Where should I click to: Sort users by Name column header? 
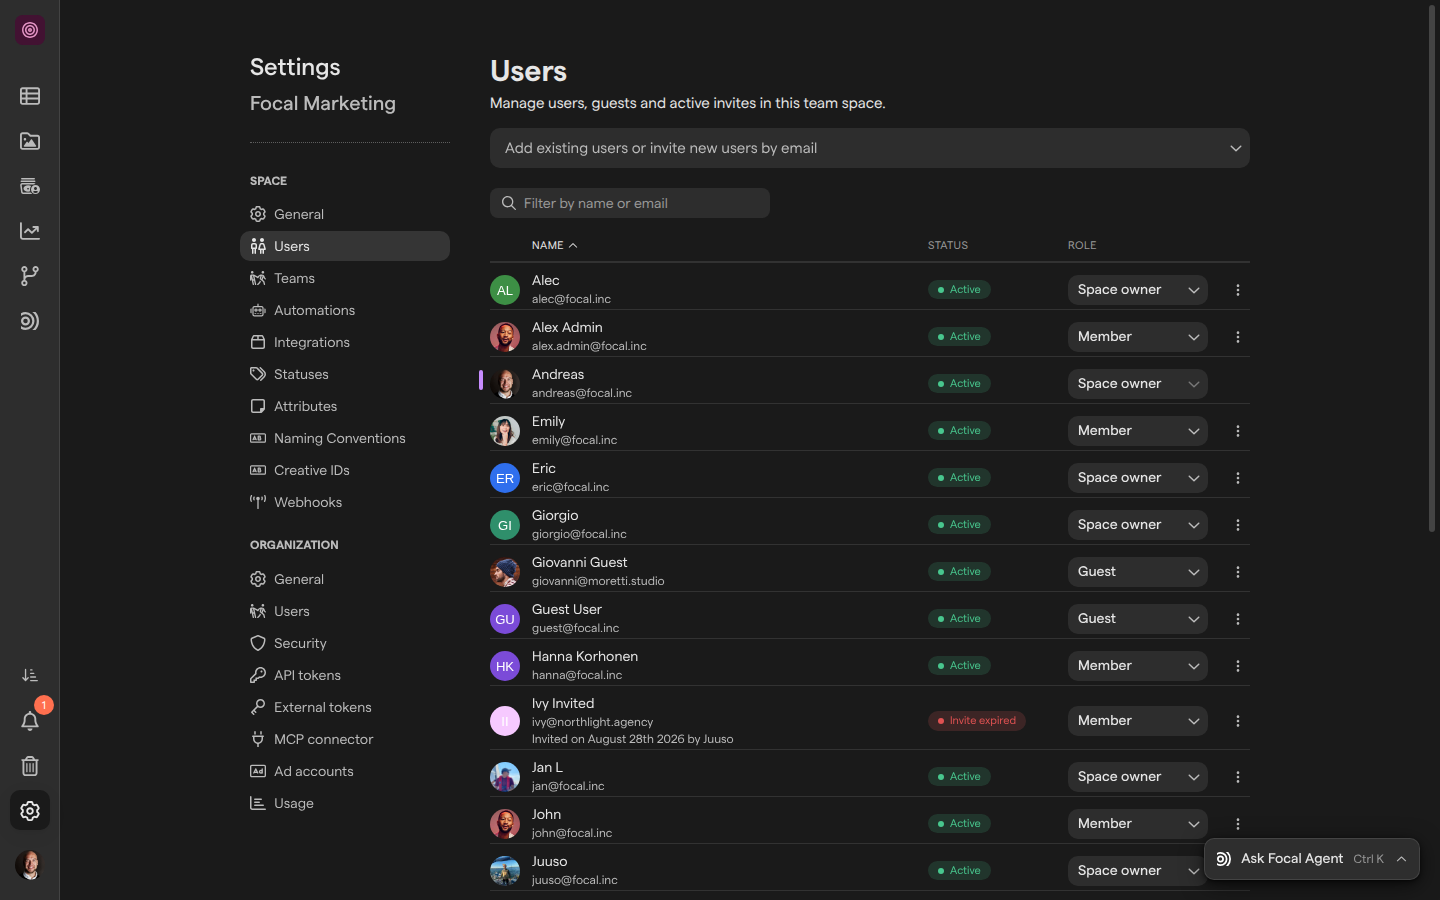pos(554,245)
